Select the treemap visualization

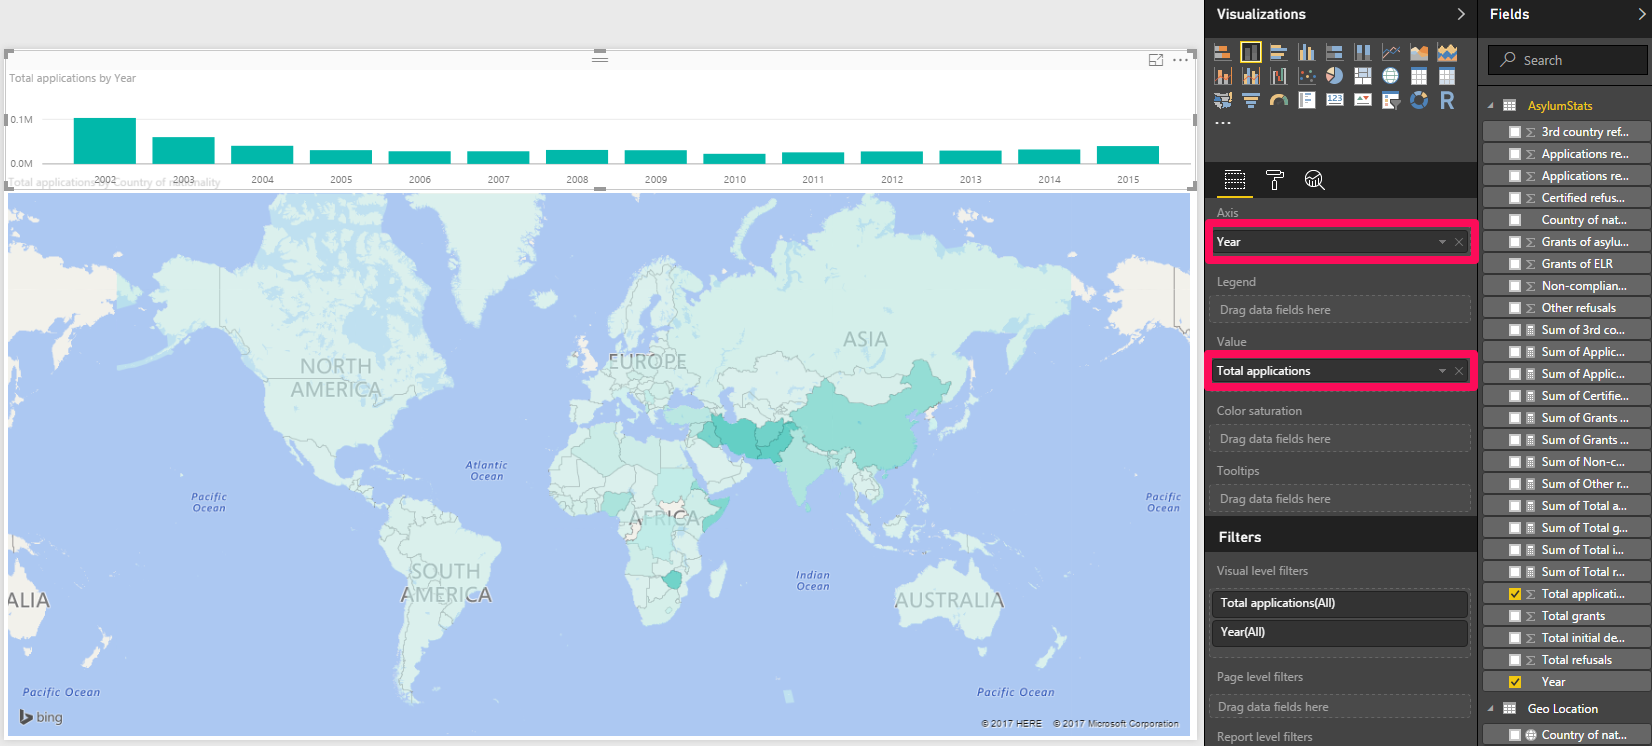1362,76
